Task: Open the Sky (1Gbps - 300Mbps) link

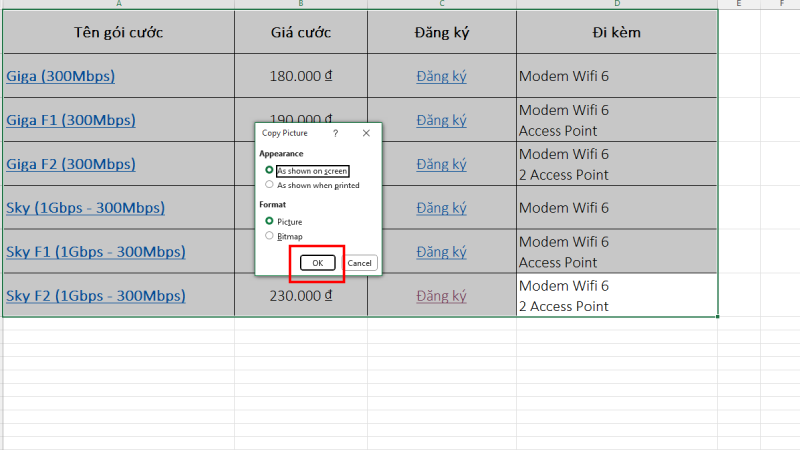Action: 85,208
